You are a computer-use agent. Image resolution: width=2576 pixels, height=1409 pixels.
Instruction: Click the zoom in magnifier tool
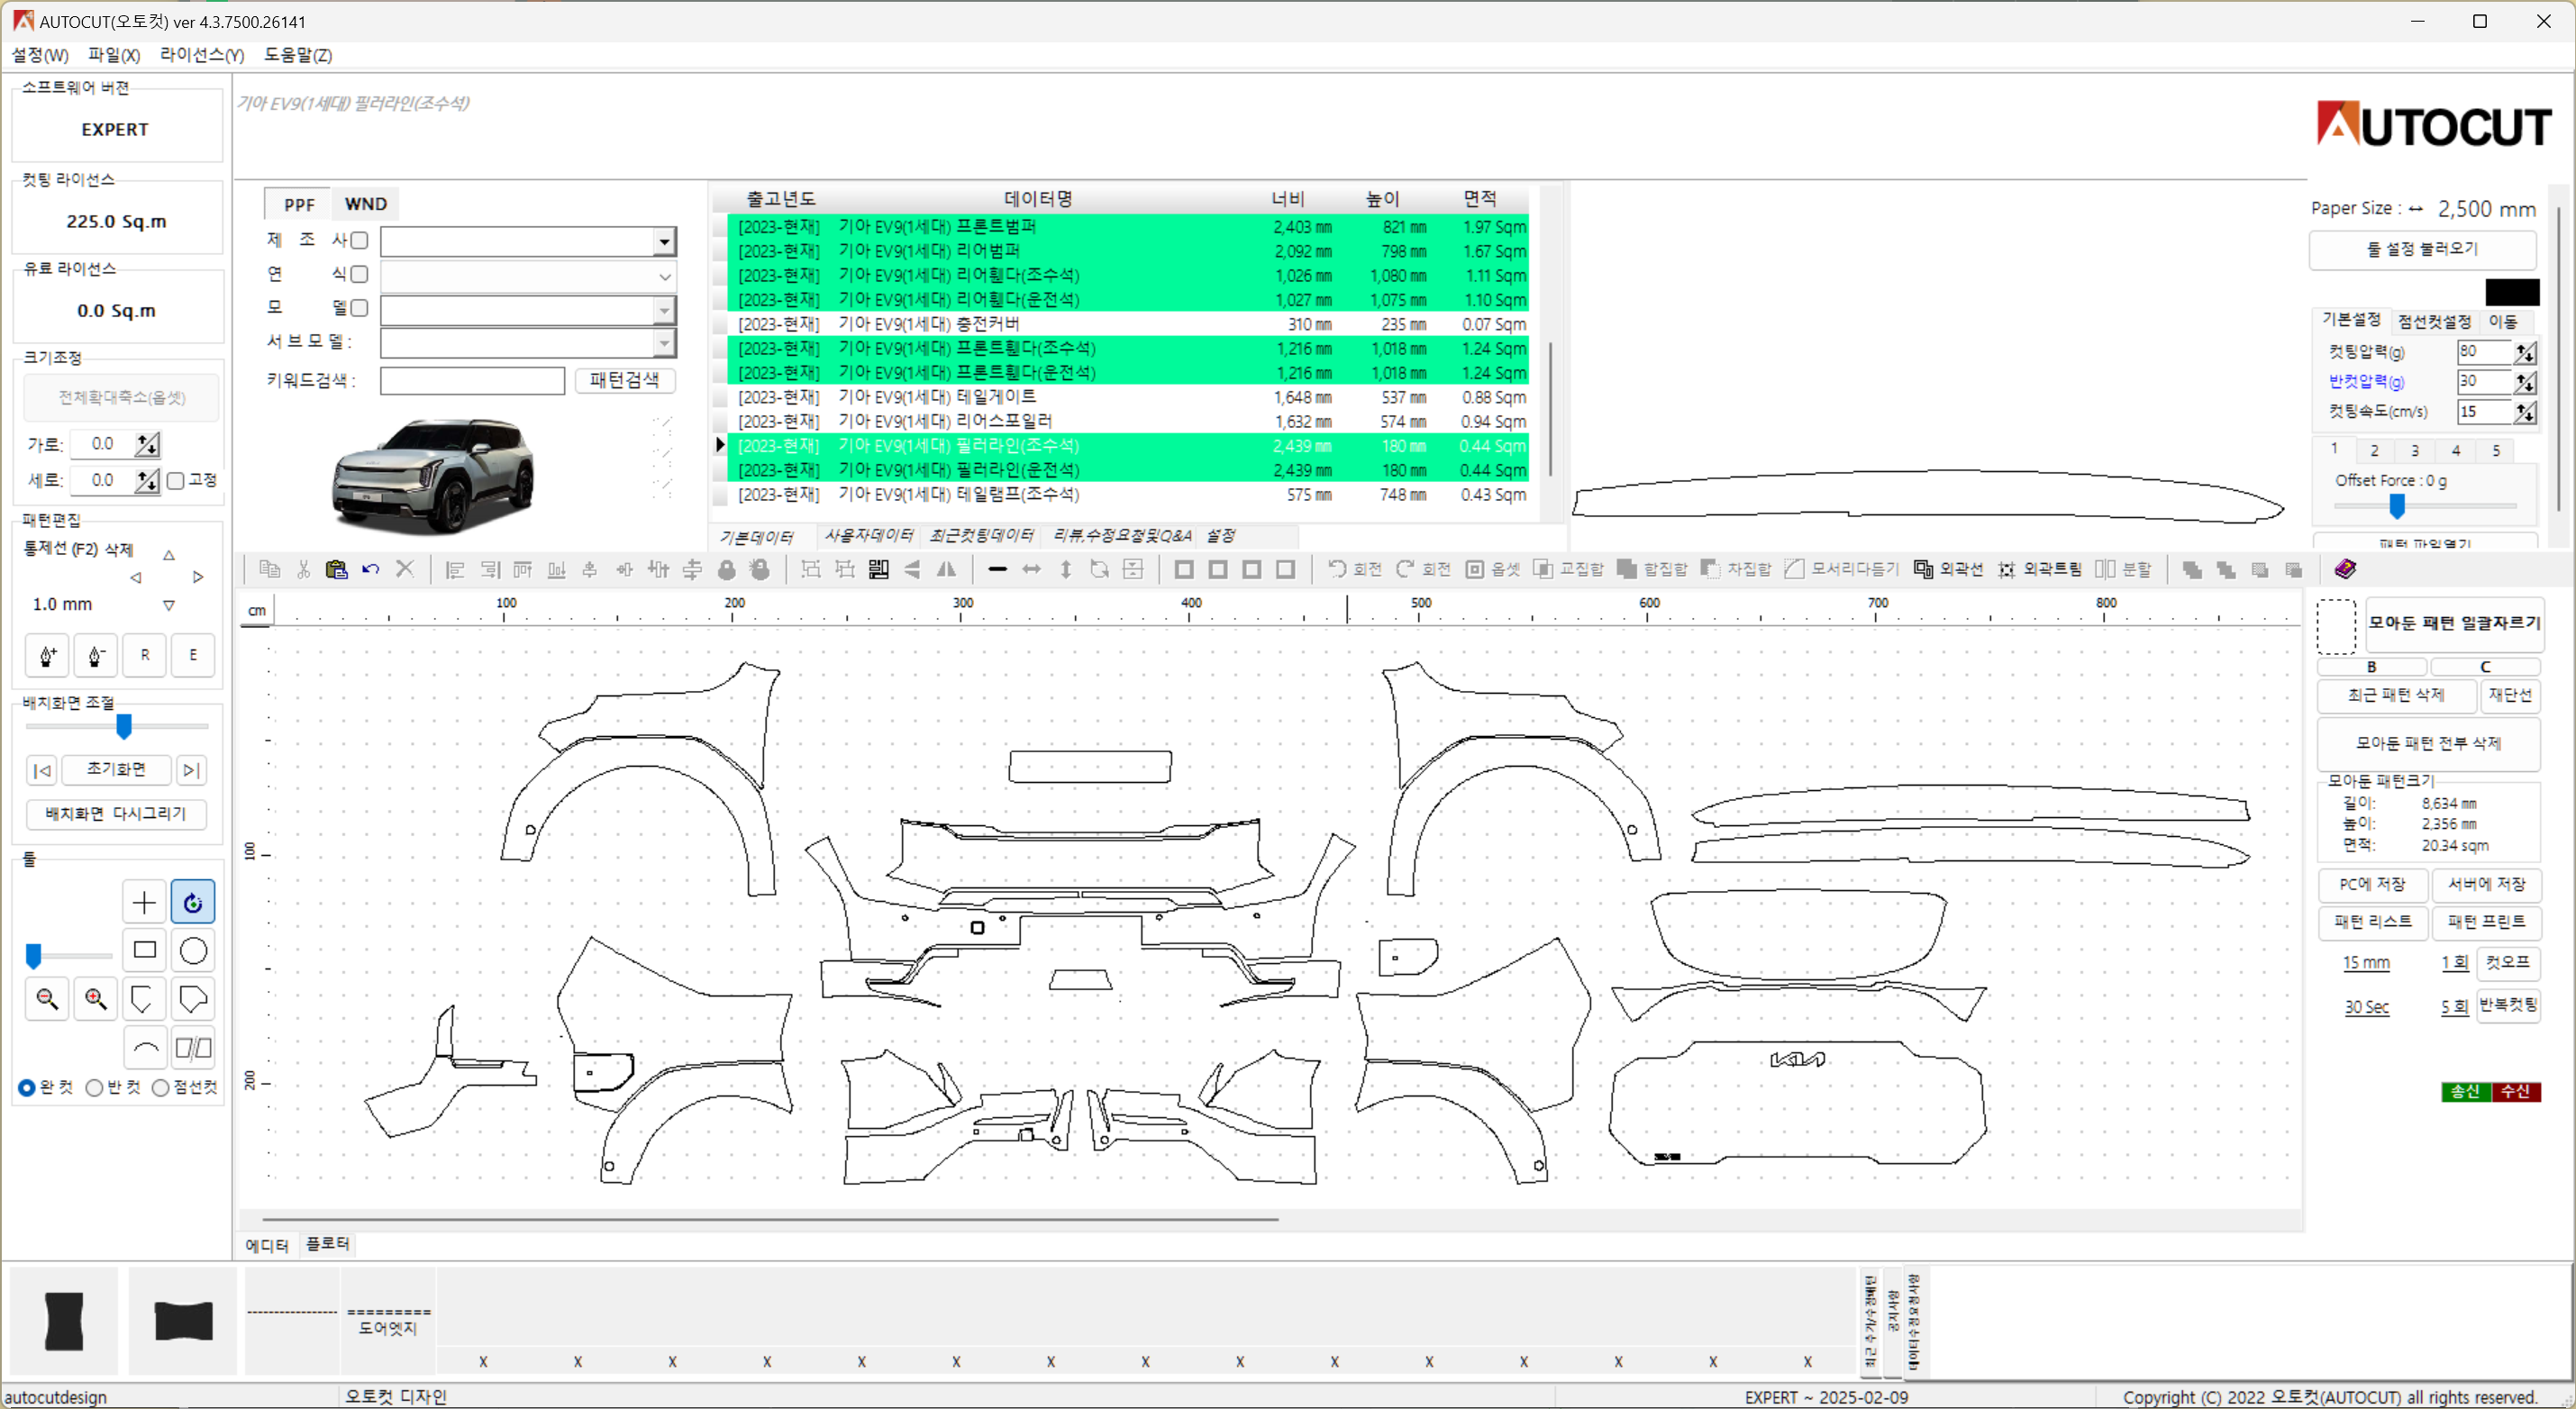tap(96, 998)
